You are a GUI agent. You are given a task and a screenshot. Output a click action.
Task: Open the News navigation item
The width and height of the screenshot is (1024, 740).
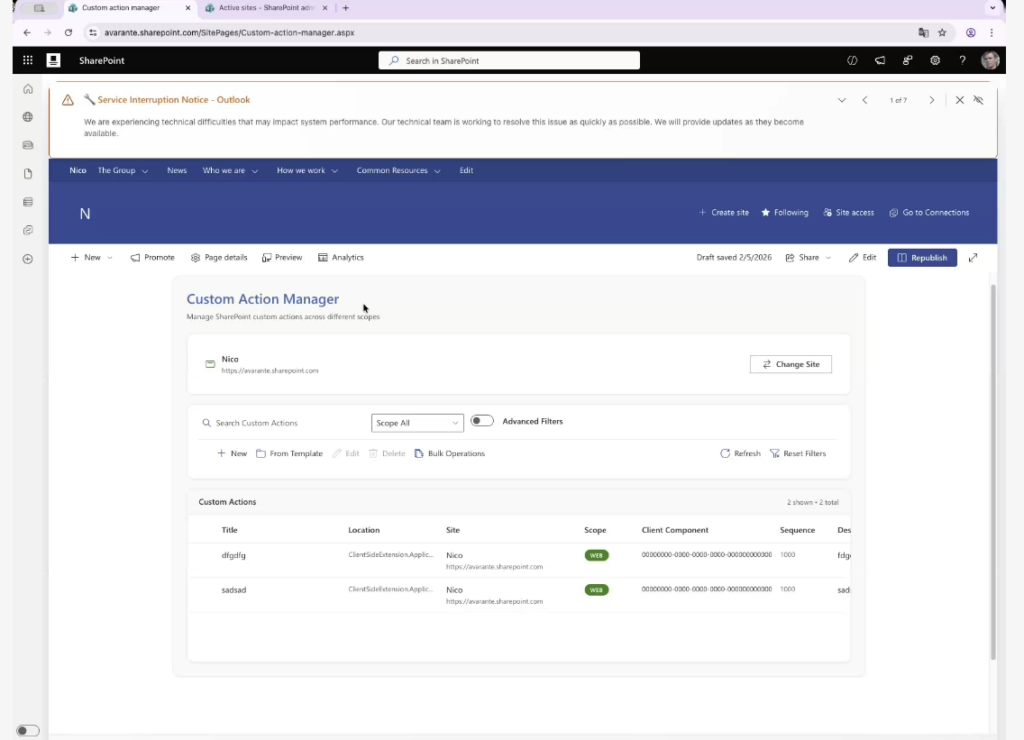point(177,171)
